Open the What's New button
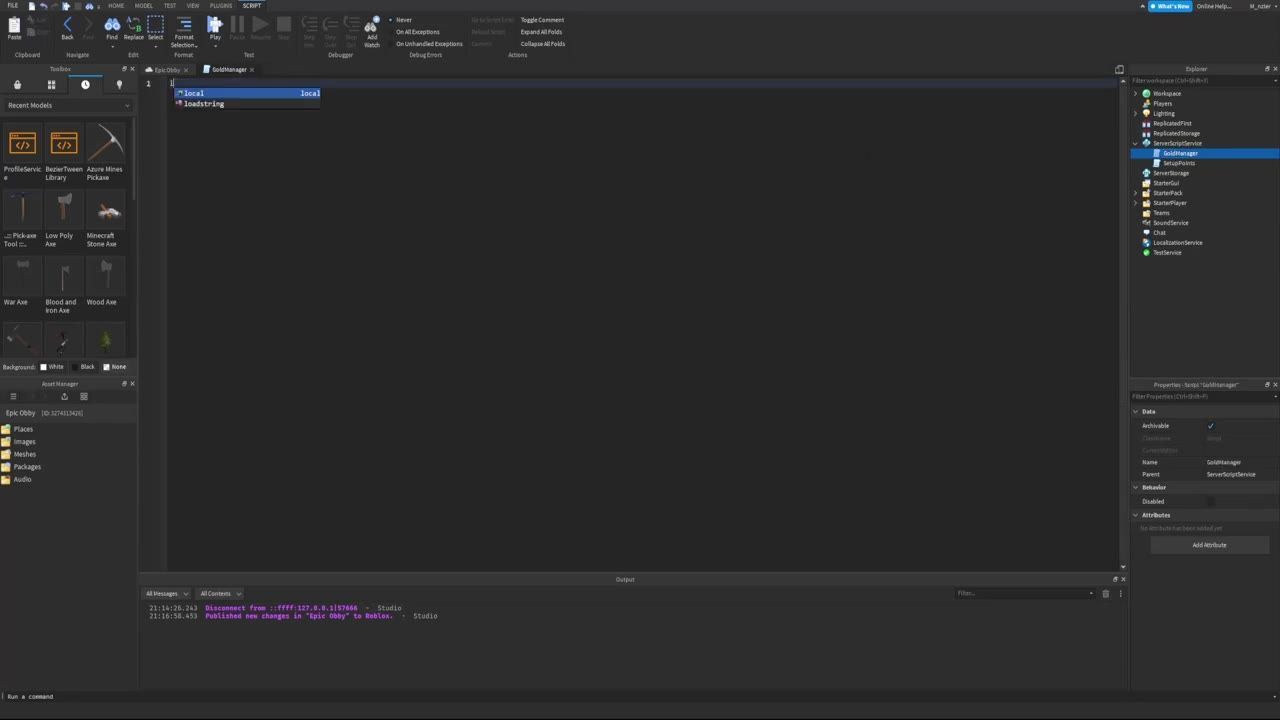This screenshot has height=720, width=1280. point(1170,6)
